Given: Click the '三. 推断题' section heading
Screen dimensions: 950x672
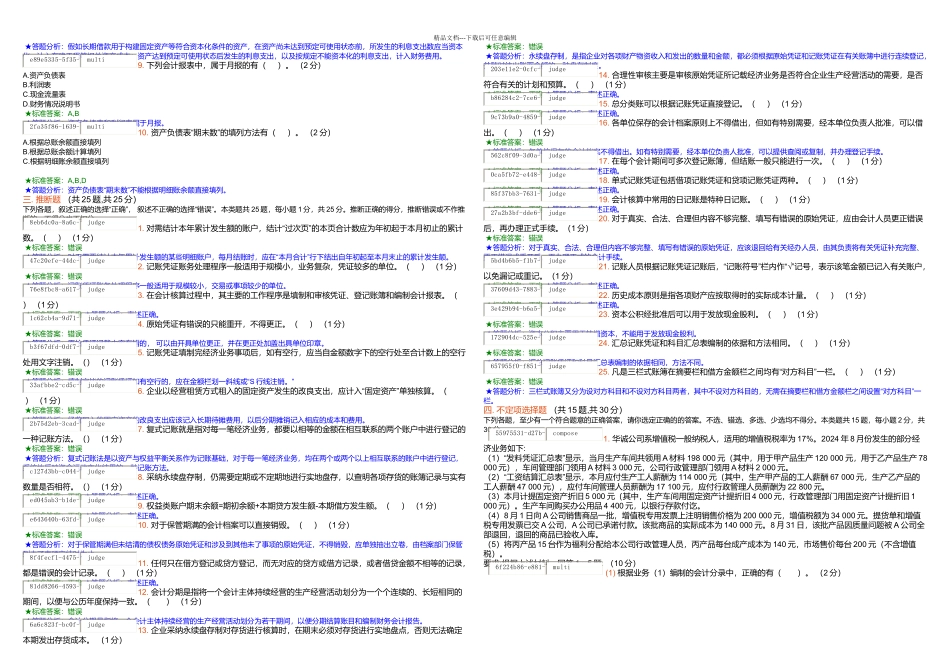Looking at the screenshot, I should click(x=42, y=199).
